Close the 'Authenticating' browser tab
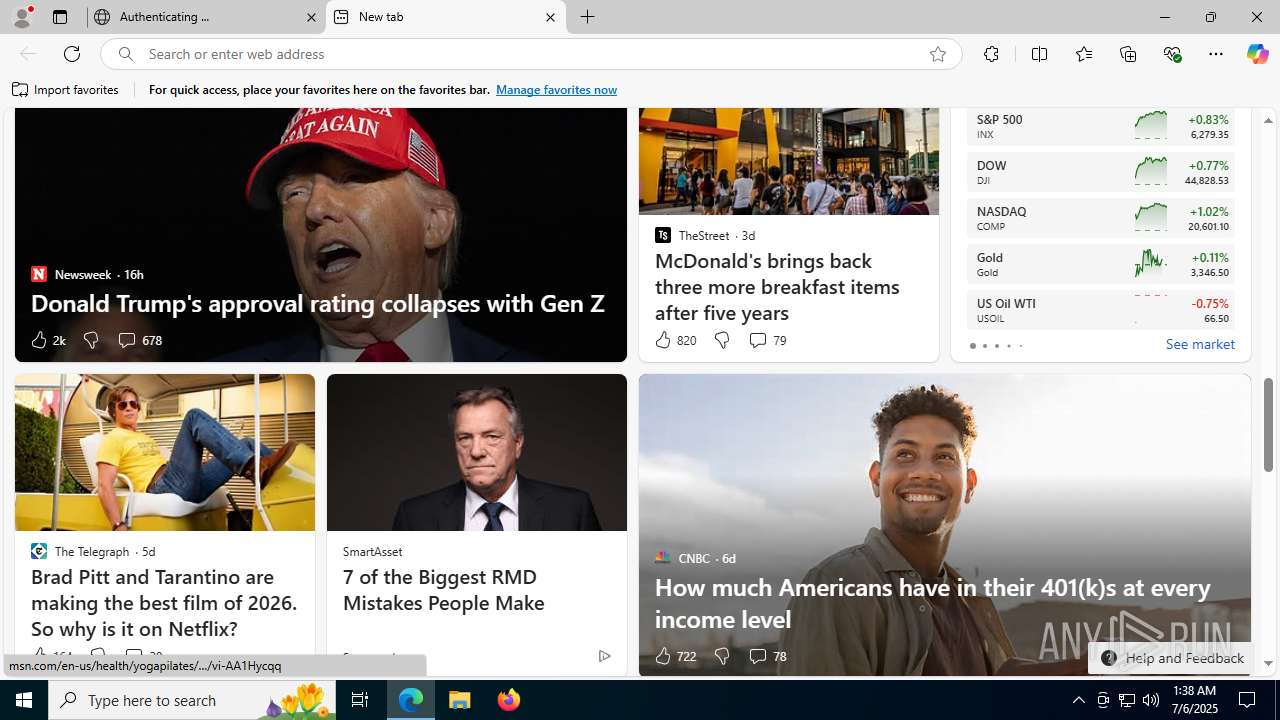This screenshot has width=1280, height=720. [x=311, y=17]
